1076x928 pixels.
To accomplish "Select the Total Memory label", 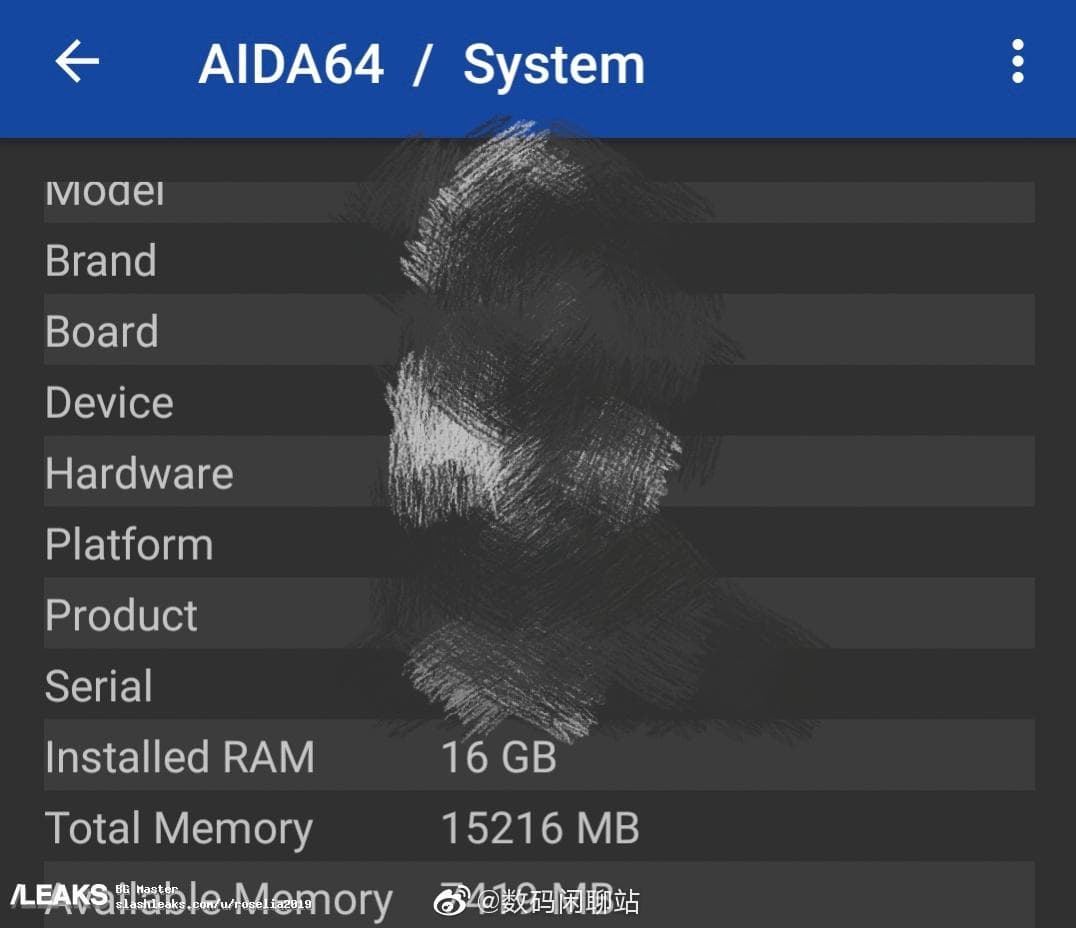I will 179,829.
